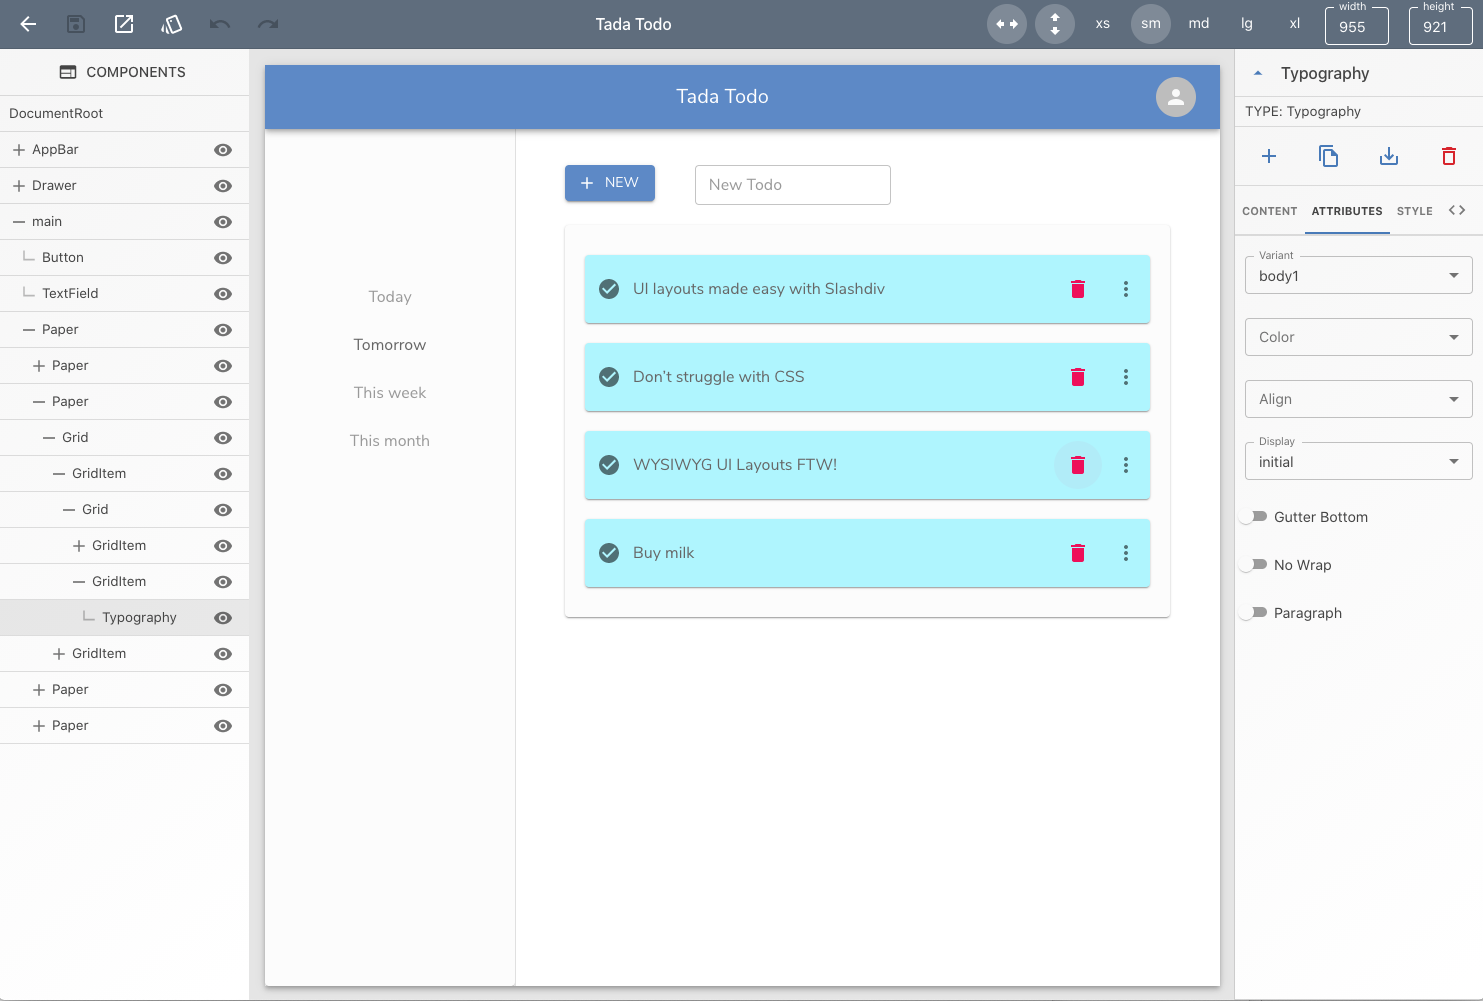Open preview in new window icon
This screenshot has width=1483, height=1001.
[124, 24]
